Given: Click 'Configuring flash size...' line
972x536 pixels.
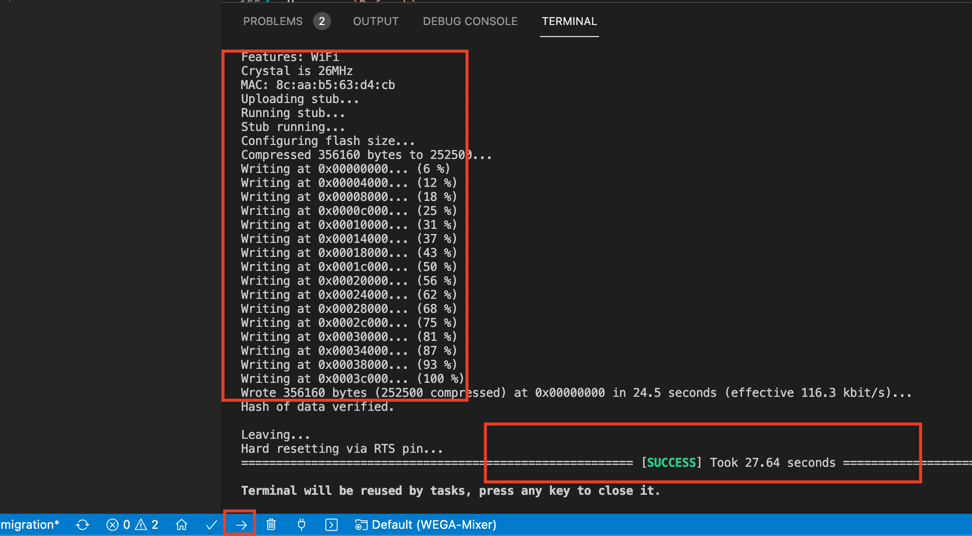Looking at the screenshot, I should pyautogui.click(x=328, y=141).
